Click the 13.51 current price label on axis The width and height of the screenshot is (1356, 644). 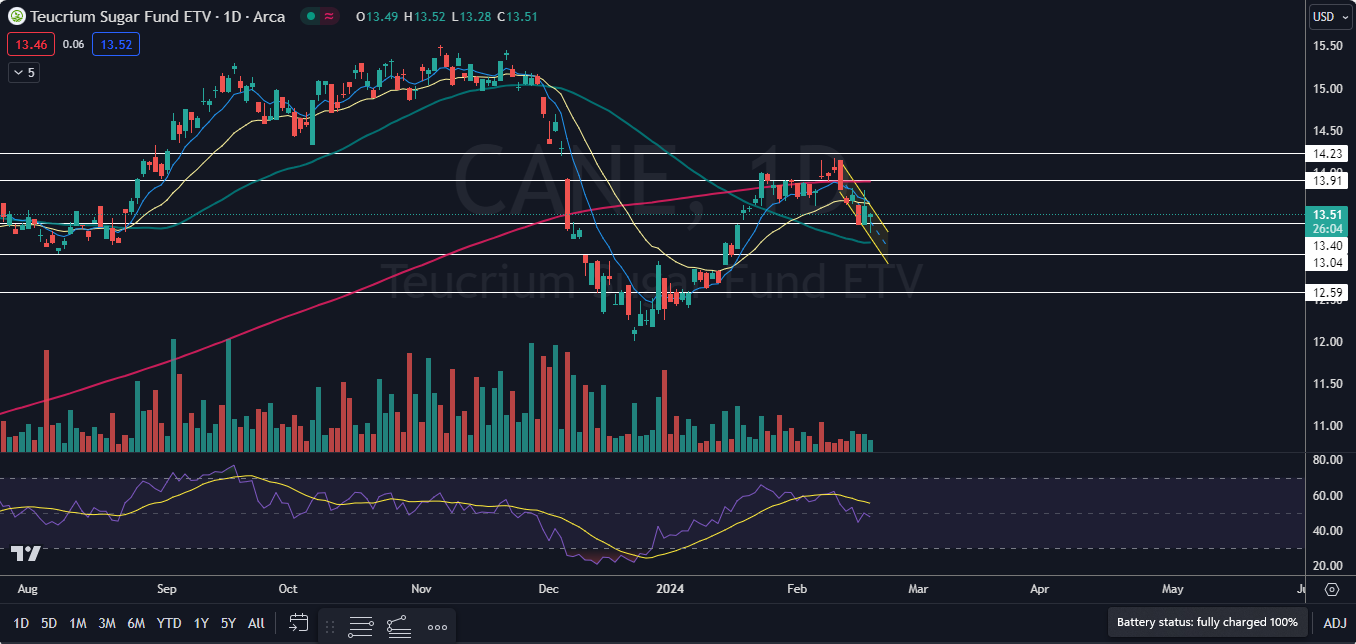1328,214
